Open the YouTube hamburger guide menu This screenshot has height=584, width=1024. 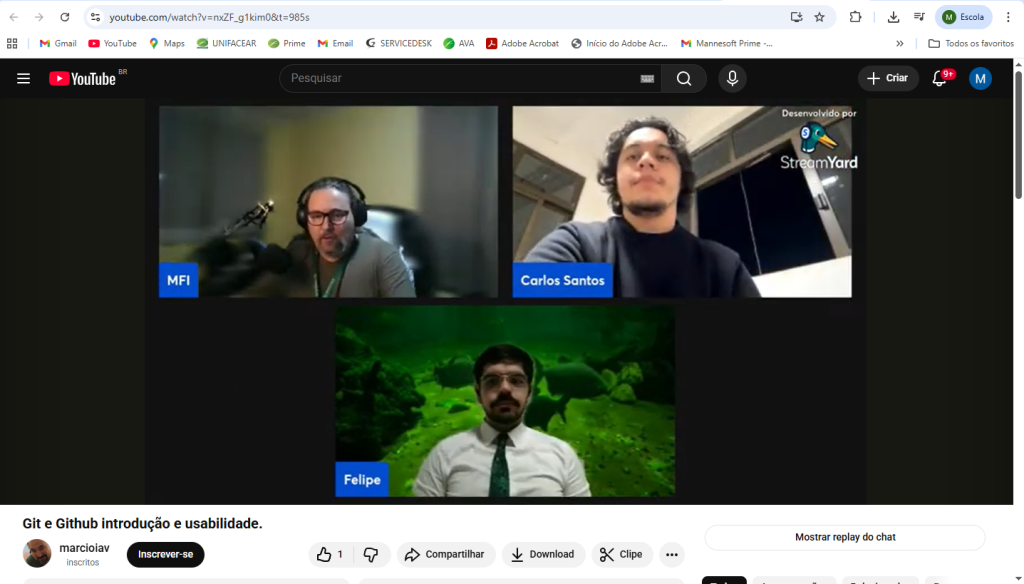pos(23,78)
